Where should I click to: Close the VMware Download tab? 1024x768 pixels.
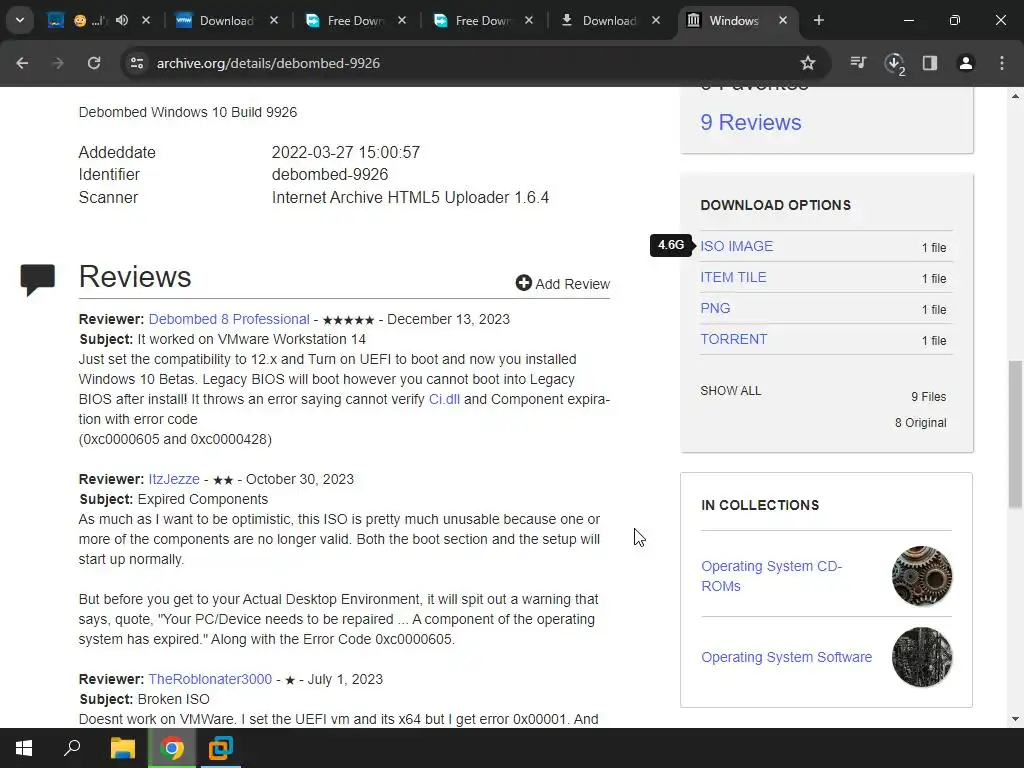[x=274, y=20]
